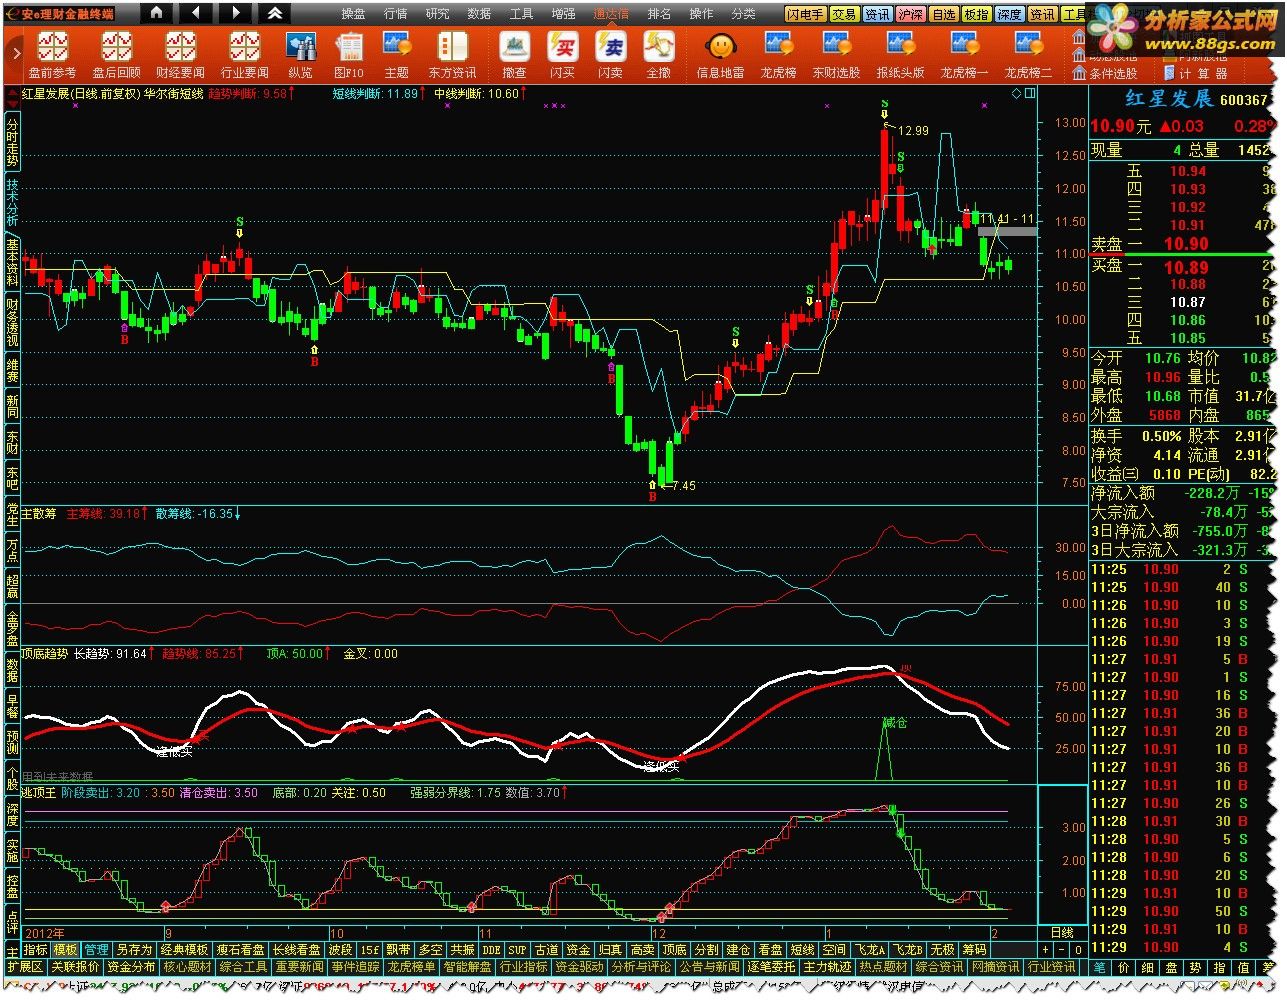This screenshot has width=1287, height=1002.
Task: Open the 东方资讯 icon
Action: (452, 54)
